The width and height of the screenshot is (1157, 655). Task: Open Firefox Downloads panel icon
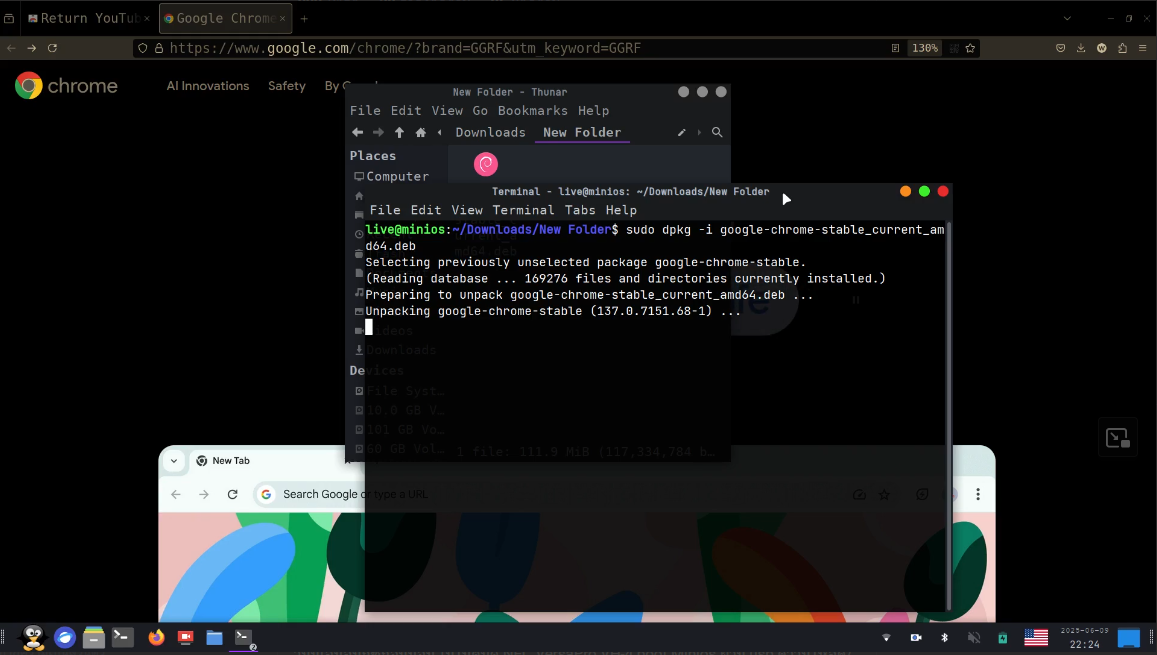tap(1081, 47)
